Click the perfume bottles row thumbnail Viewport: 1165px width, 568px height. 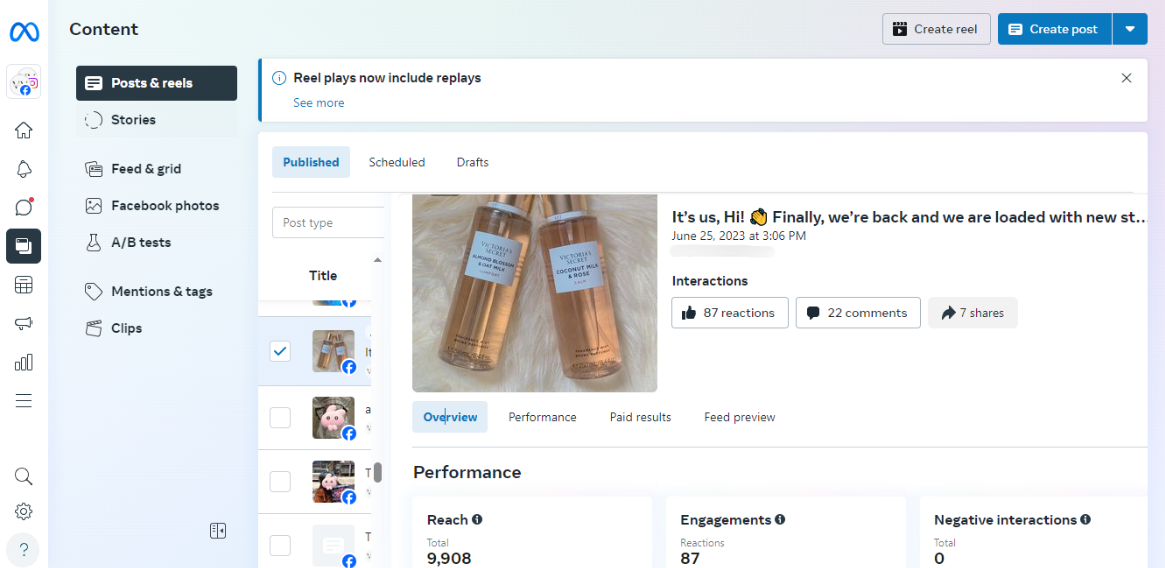pos(334,351)
